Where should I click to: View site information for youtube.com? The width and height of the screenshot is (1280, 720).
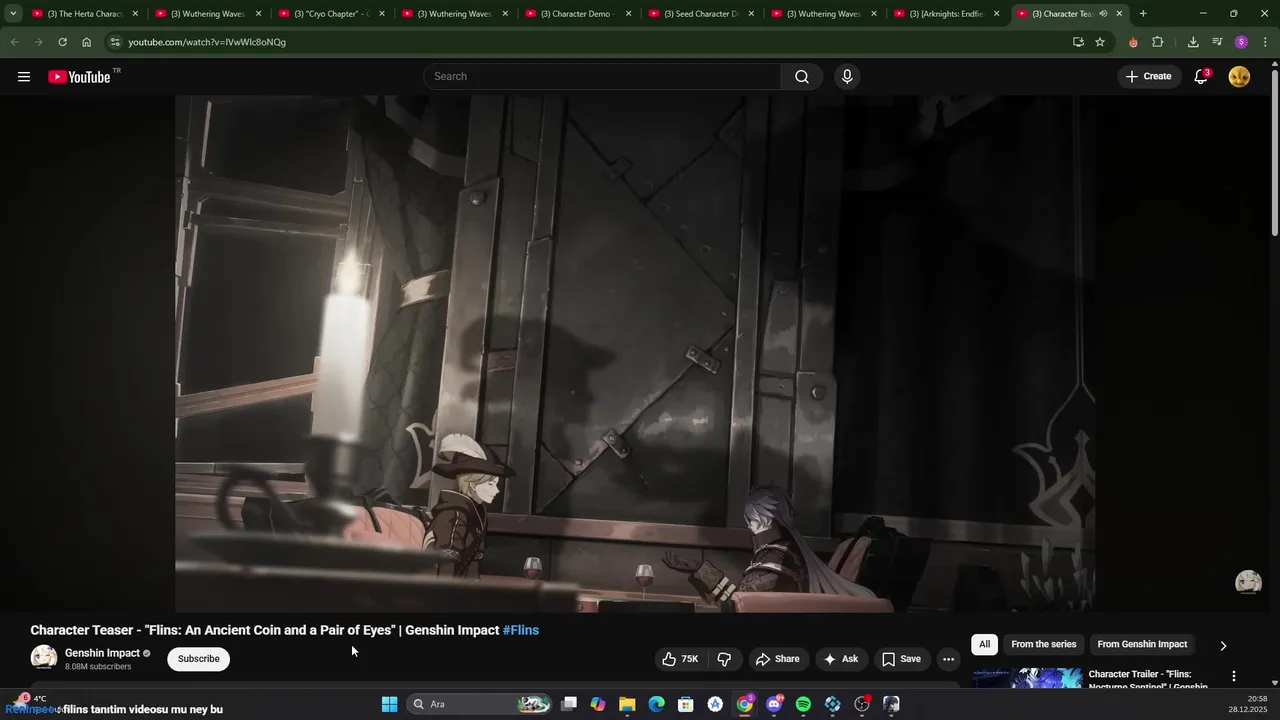[x=115, y=42]
